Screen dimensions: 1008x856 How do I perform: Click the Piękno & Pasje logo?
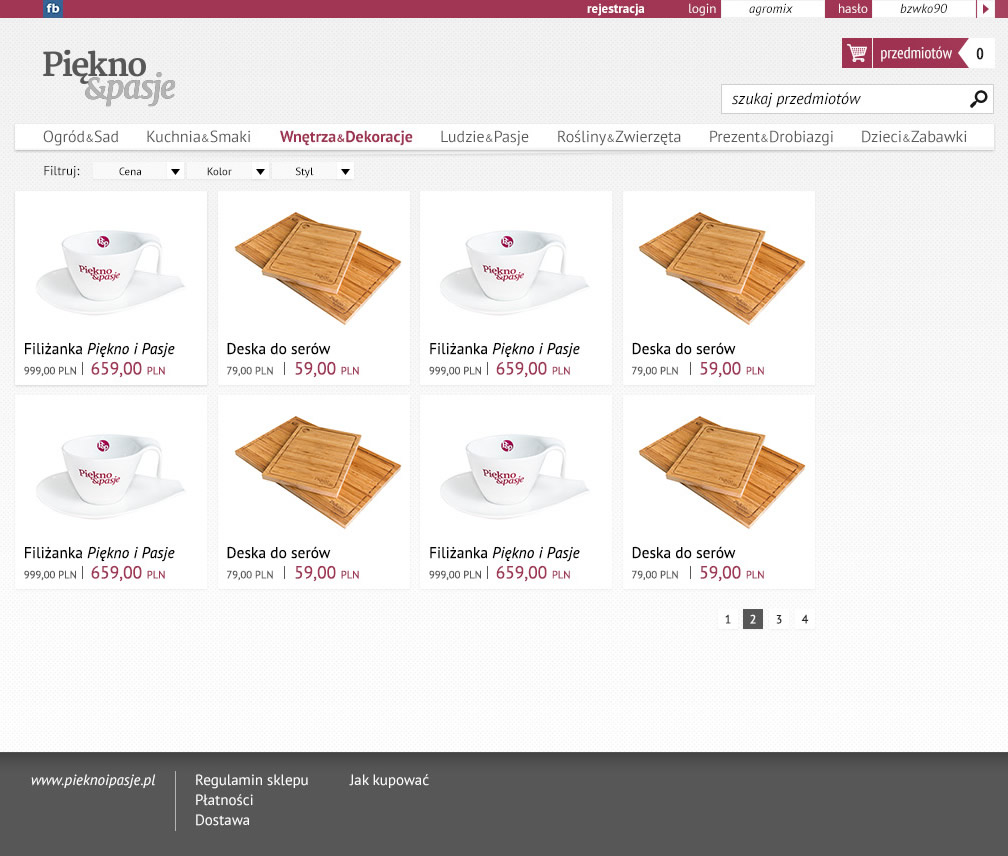(x=109, y=77)
